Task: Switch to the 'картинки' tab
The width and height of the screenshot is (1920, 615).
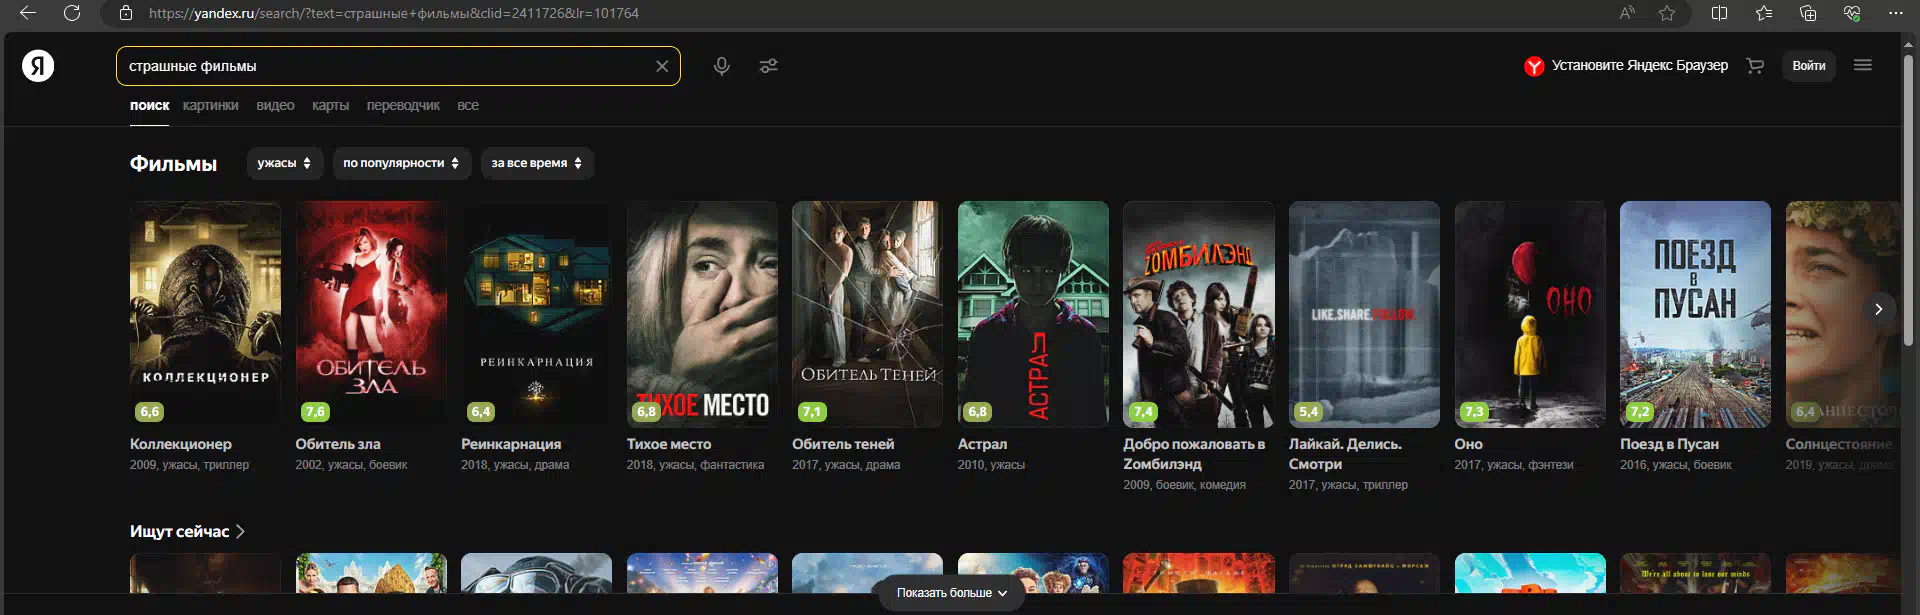Action: click(x=211, y=105)
